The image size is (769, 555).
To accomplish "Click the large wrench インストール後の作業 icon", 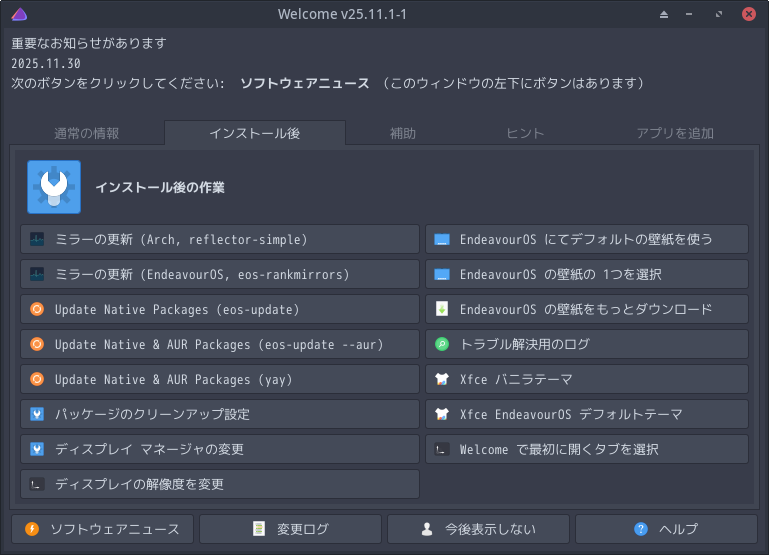I will click(x=54, y=187).
